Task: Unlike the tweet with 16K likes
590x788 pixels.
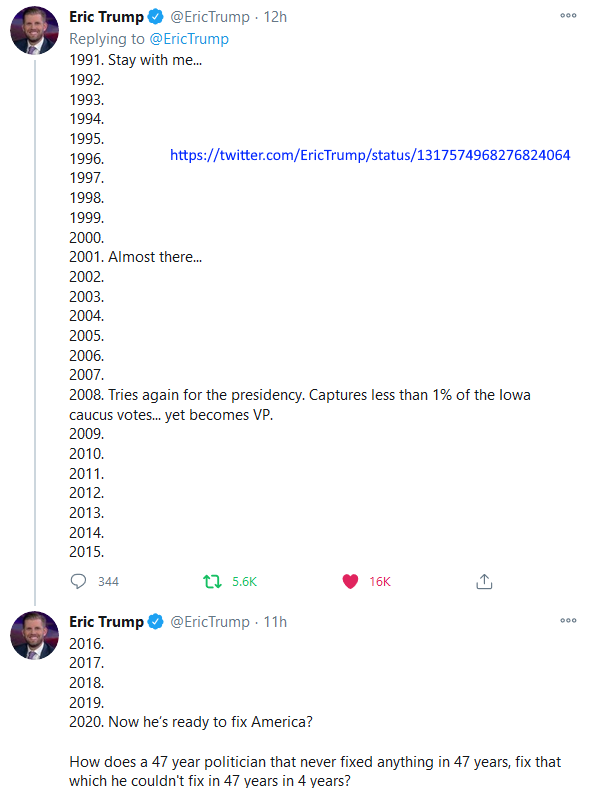Action: (x=350, y=581)
